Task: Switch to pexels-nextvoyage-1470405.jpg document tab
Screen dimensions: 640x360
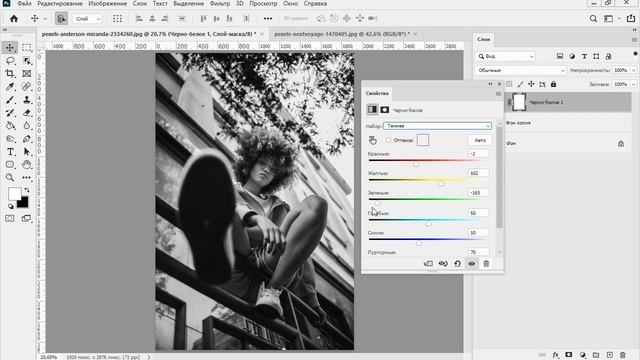Action: (x=342, y=34)
